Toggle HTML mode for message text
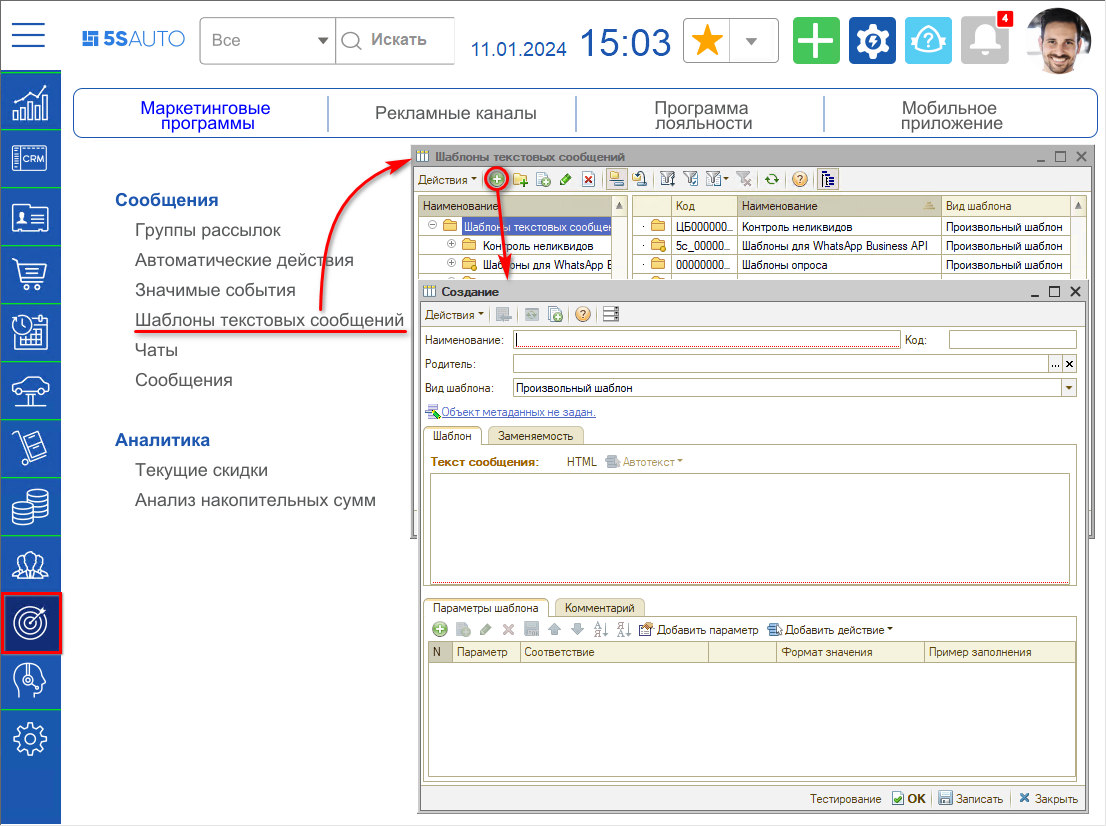The image size is (1106, 826). (581, 461)
